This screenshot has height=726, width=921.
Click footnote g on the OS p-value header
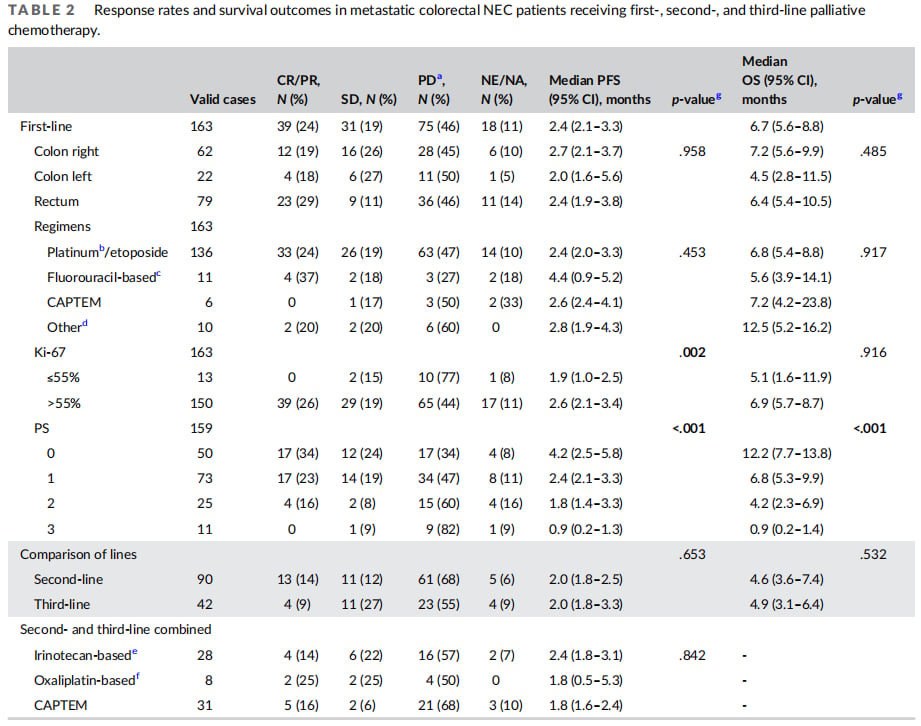click(x=899, y=96)
